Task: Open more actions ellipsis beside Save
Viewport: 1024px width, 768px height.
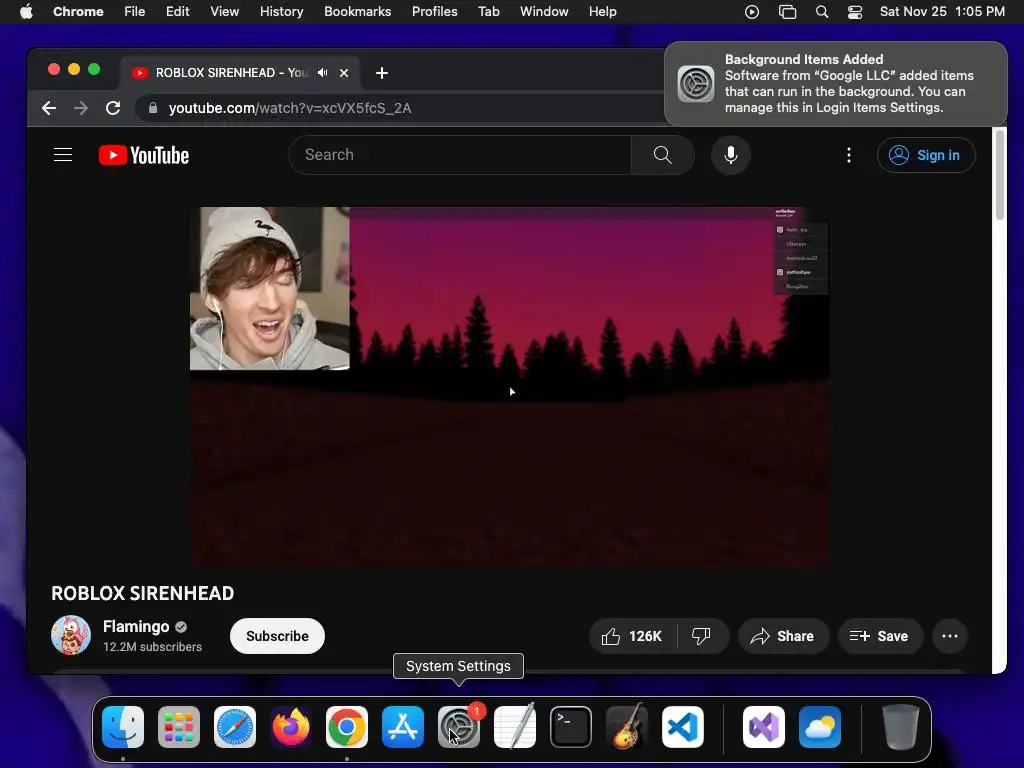Action: (950, 636)
